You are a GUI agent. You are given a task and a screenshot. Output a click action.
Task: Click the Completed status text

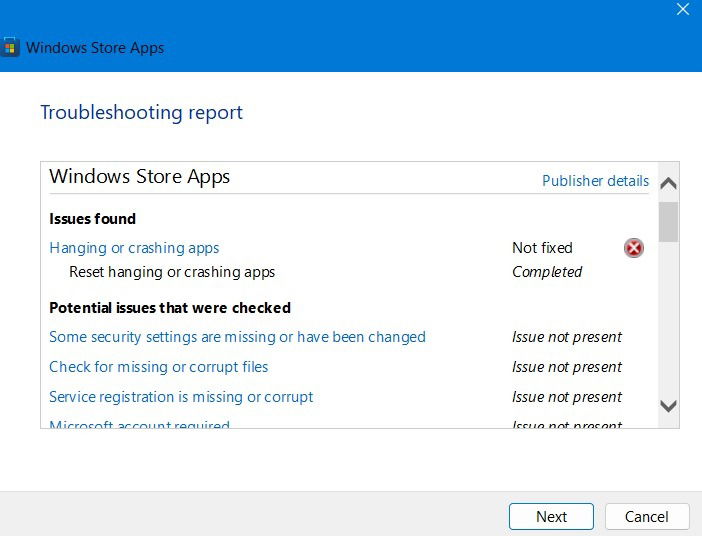coord(547,272)
